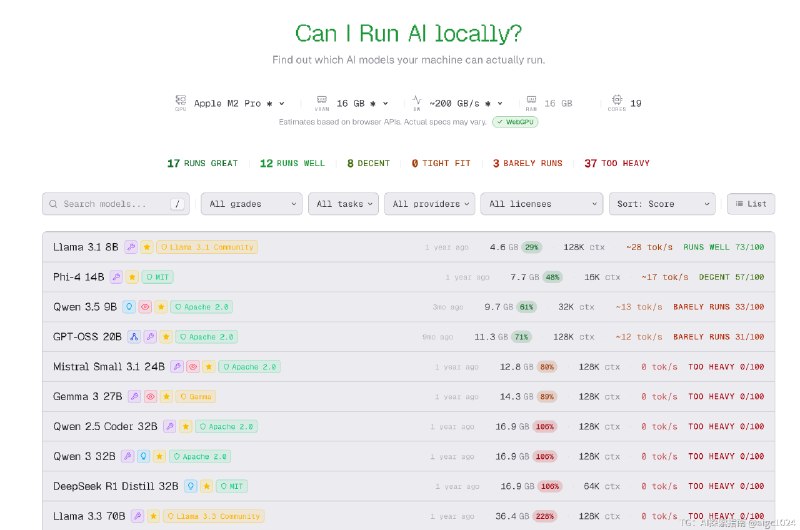Screen dimensions: 800x530
Task: Open the Llama 3.1 8B model name
Action: (86, 247)
